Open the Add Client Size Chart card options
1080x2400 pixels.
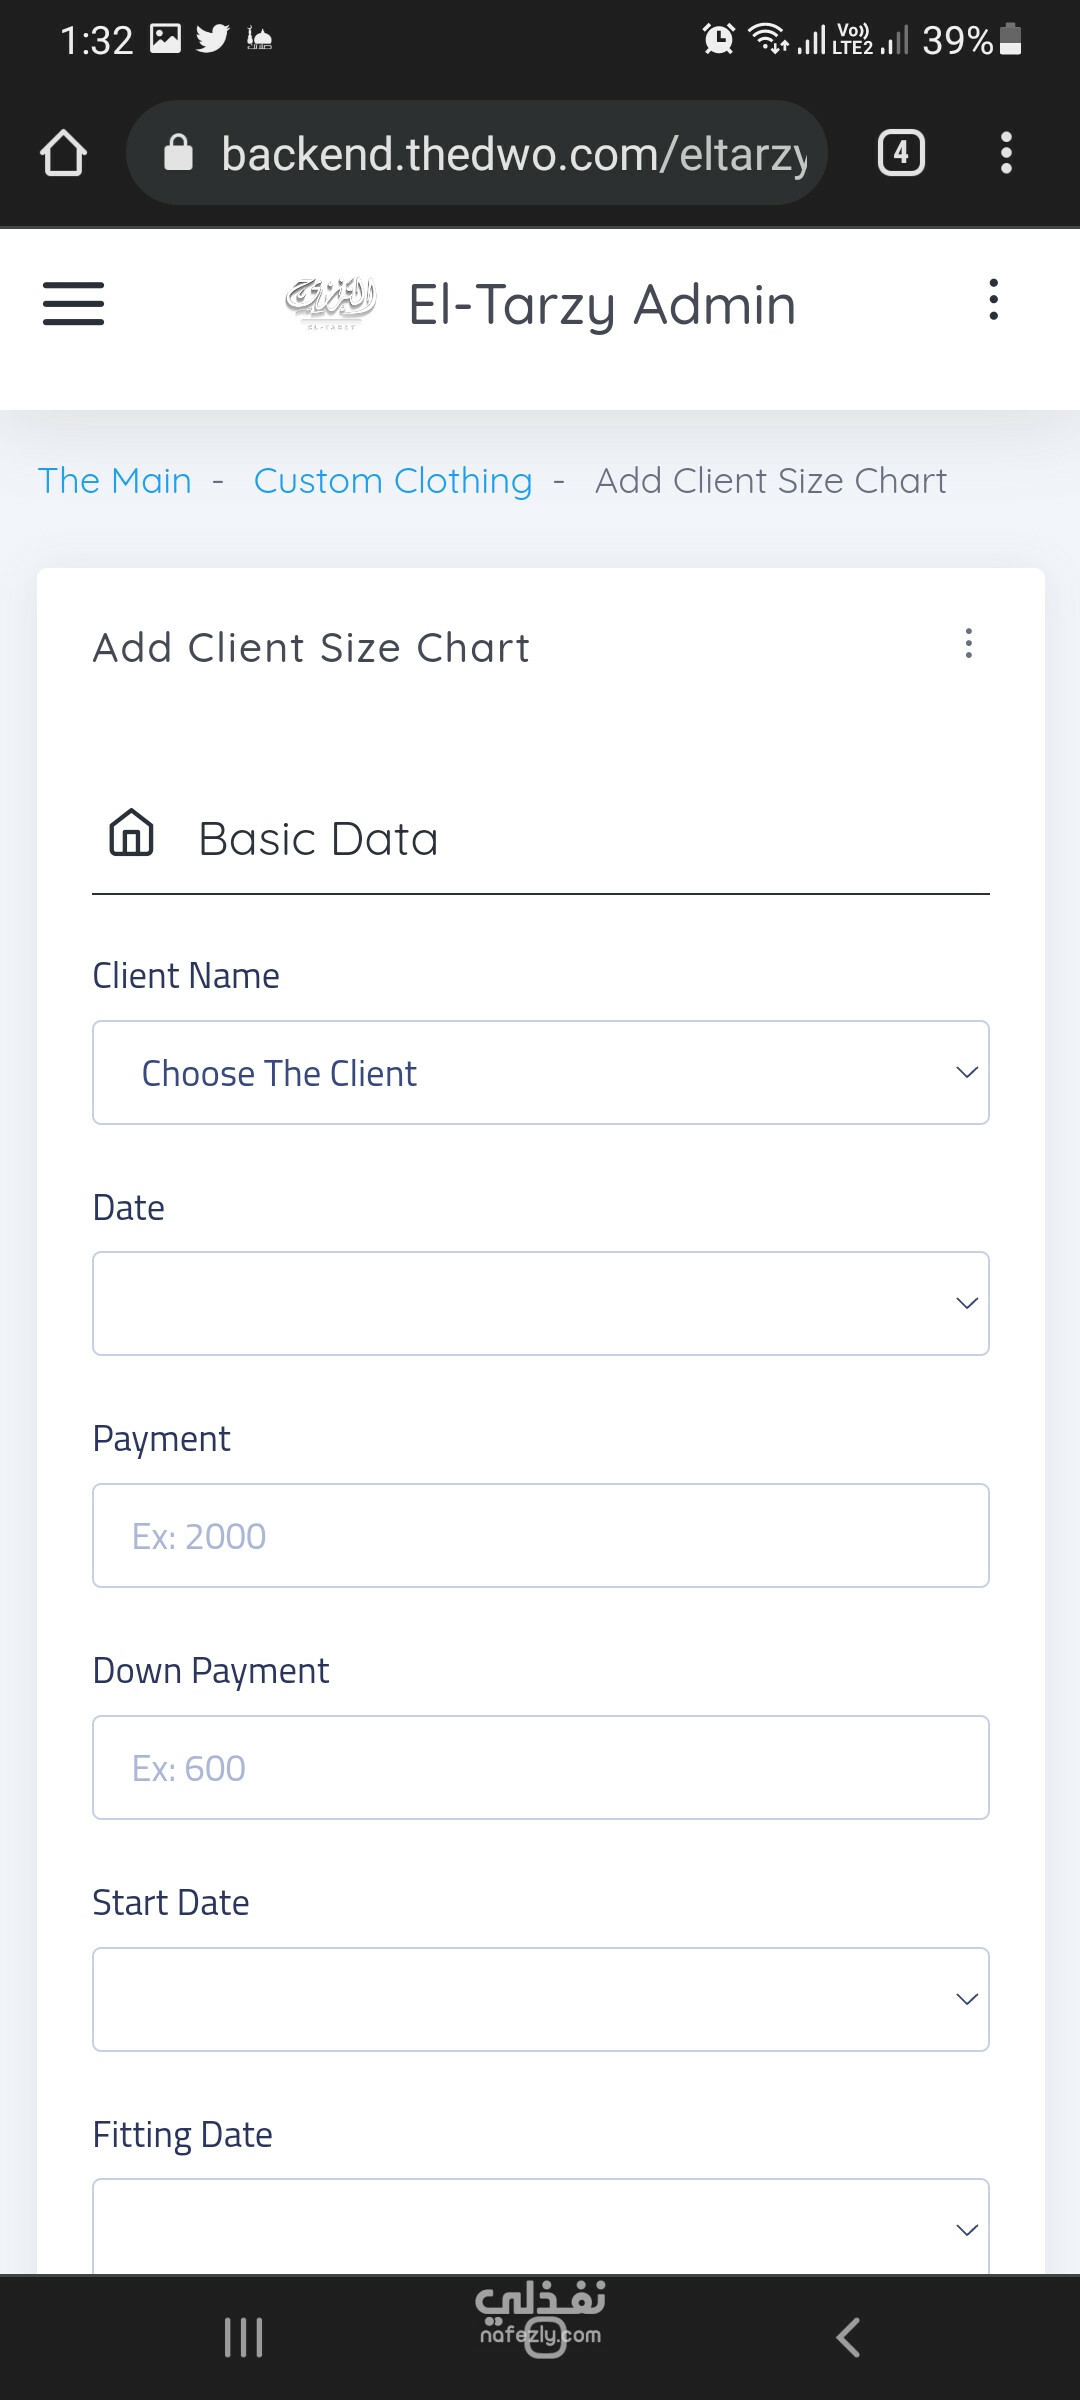968,643
